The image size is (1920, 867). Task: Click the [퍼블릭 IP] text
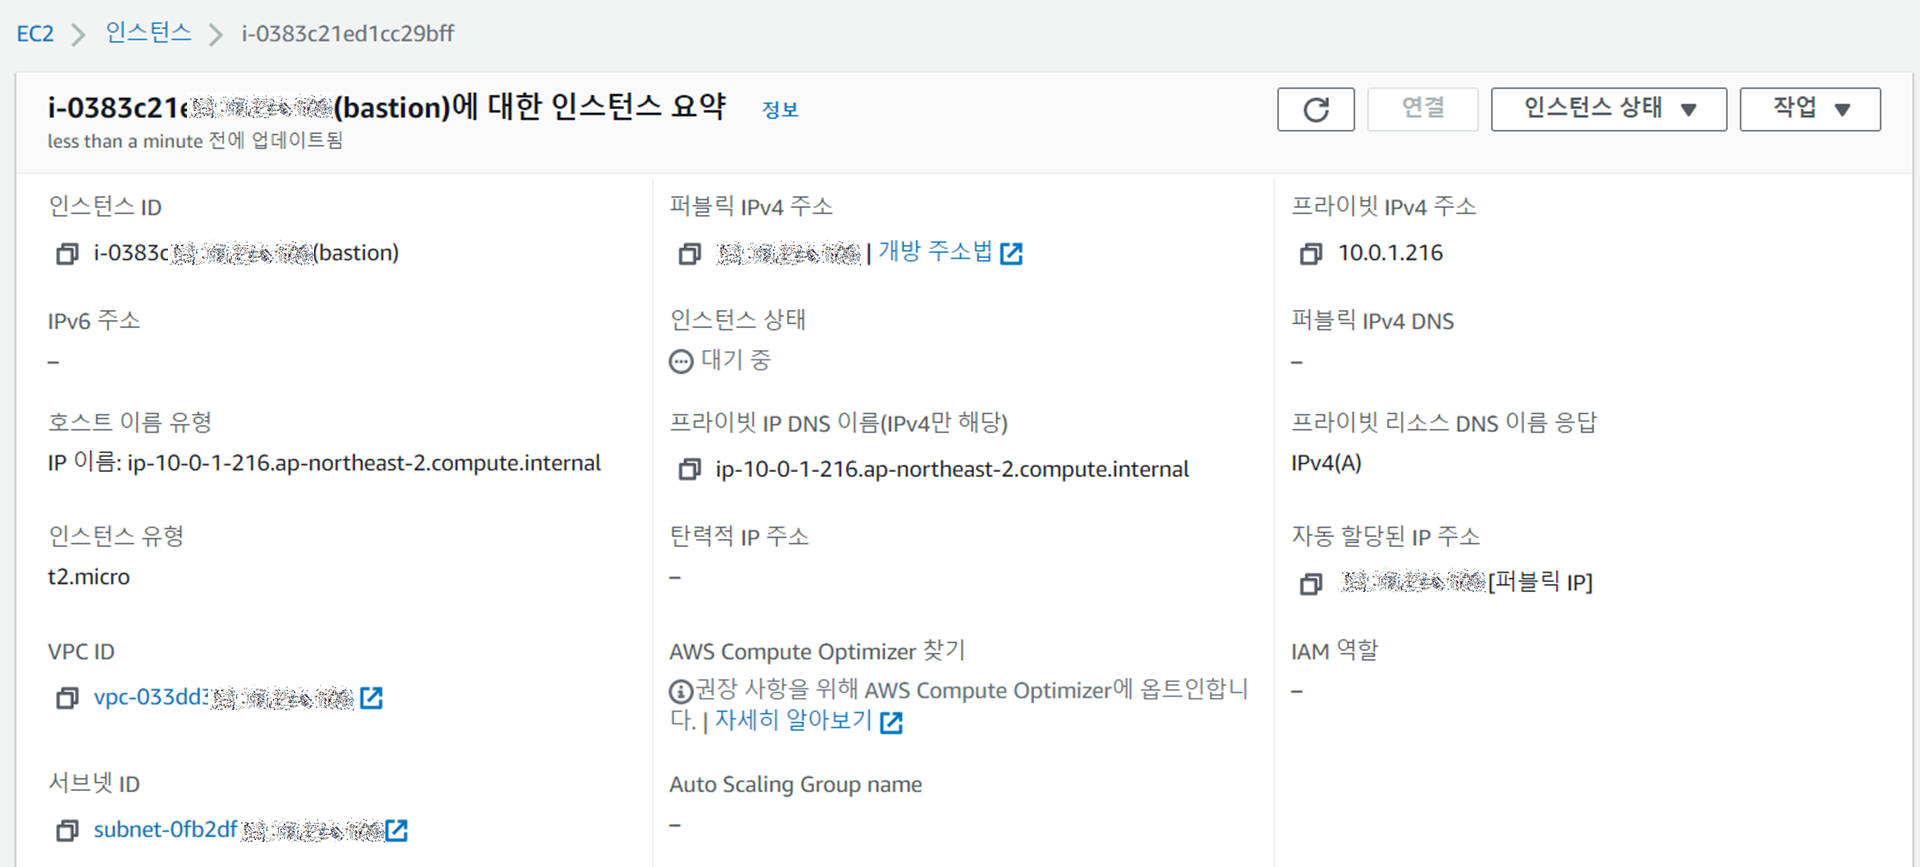pos(1540,582)
